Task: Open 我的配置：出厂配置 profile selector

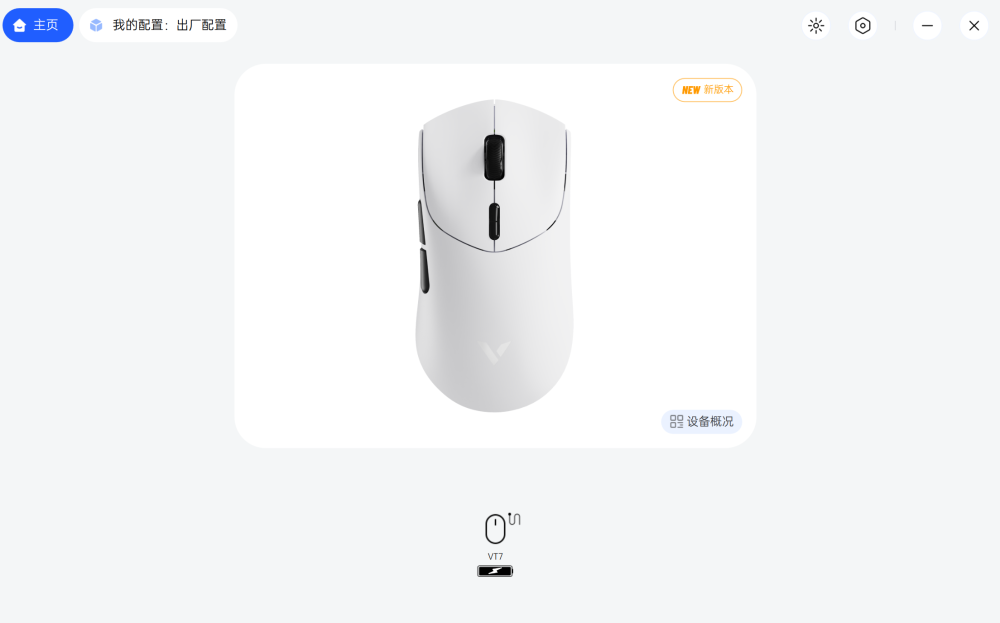Action: (158, 25)
